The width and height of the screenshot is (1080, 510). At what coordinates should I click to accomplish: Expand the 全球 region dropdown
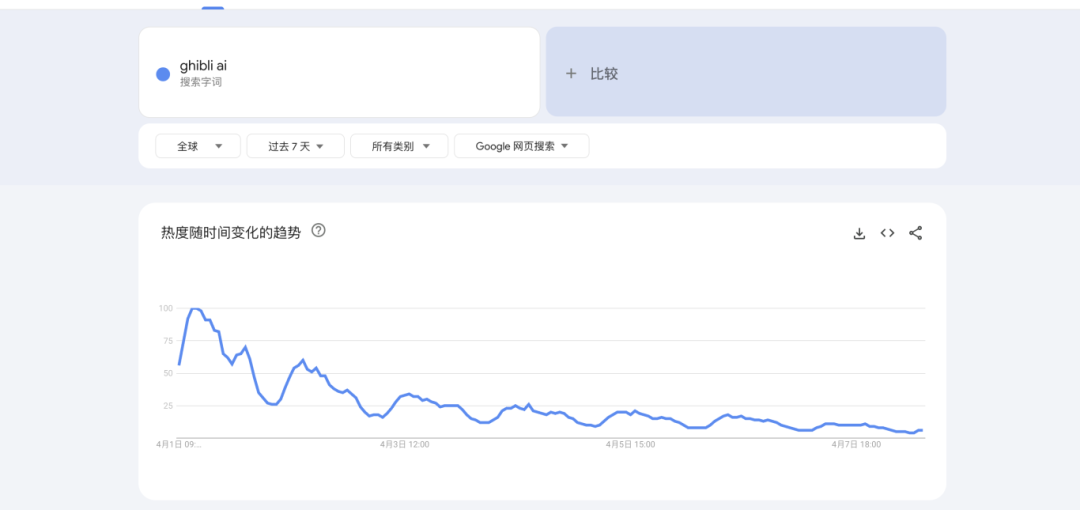[198, 146]
